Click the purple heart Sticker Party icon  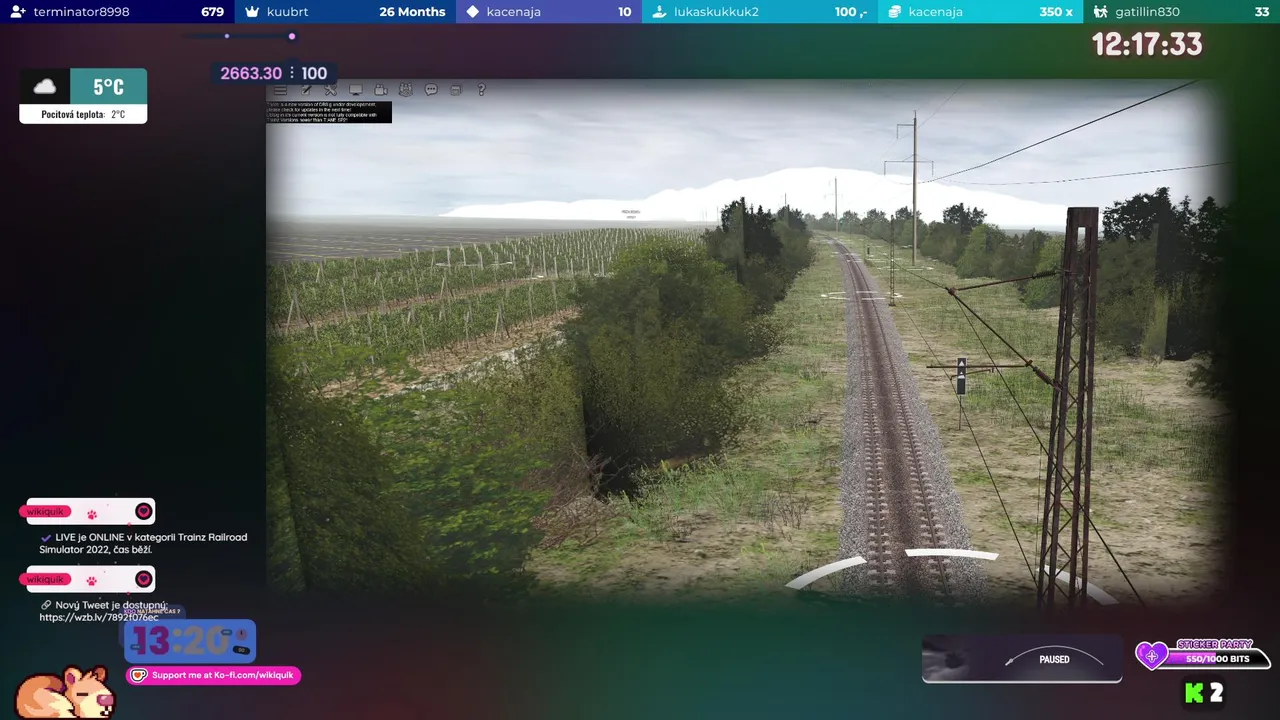coord(1151,656)
